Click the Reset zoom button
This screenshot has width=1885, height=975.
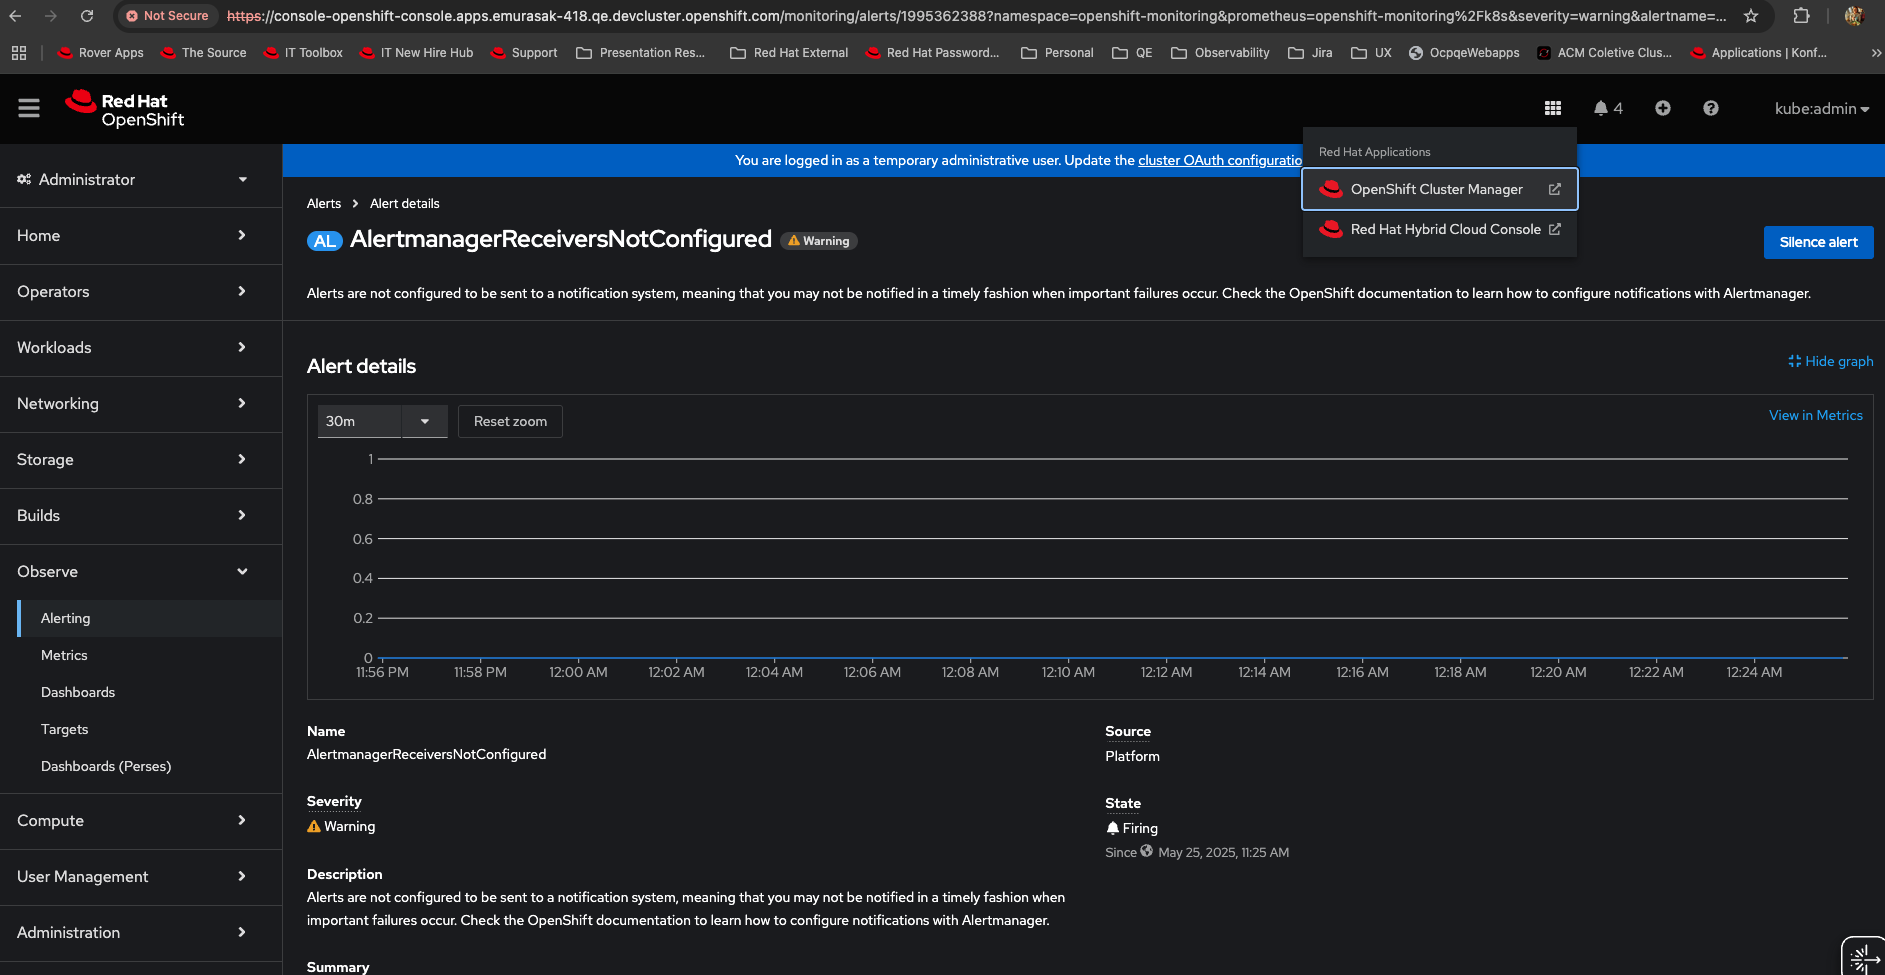(x=510, y=421)
